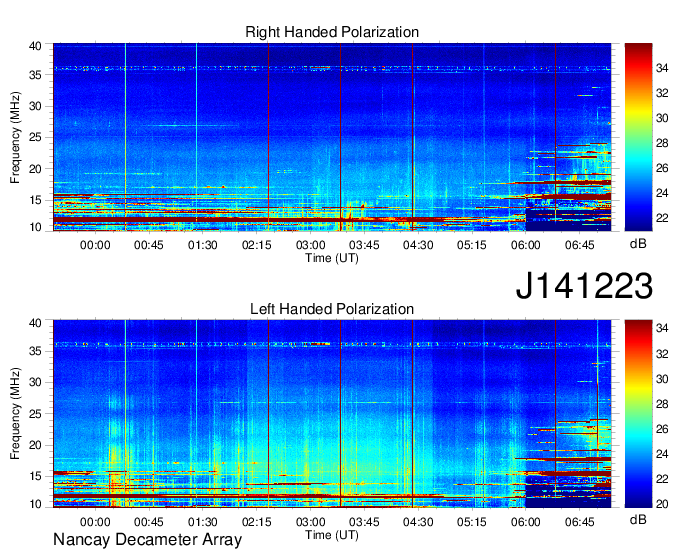This screenshot has width=680, height=552.
Task: Click "00:45" time tick under Right Handed plot
Action: (149, 245)
